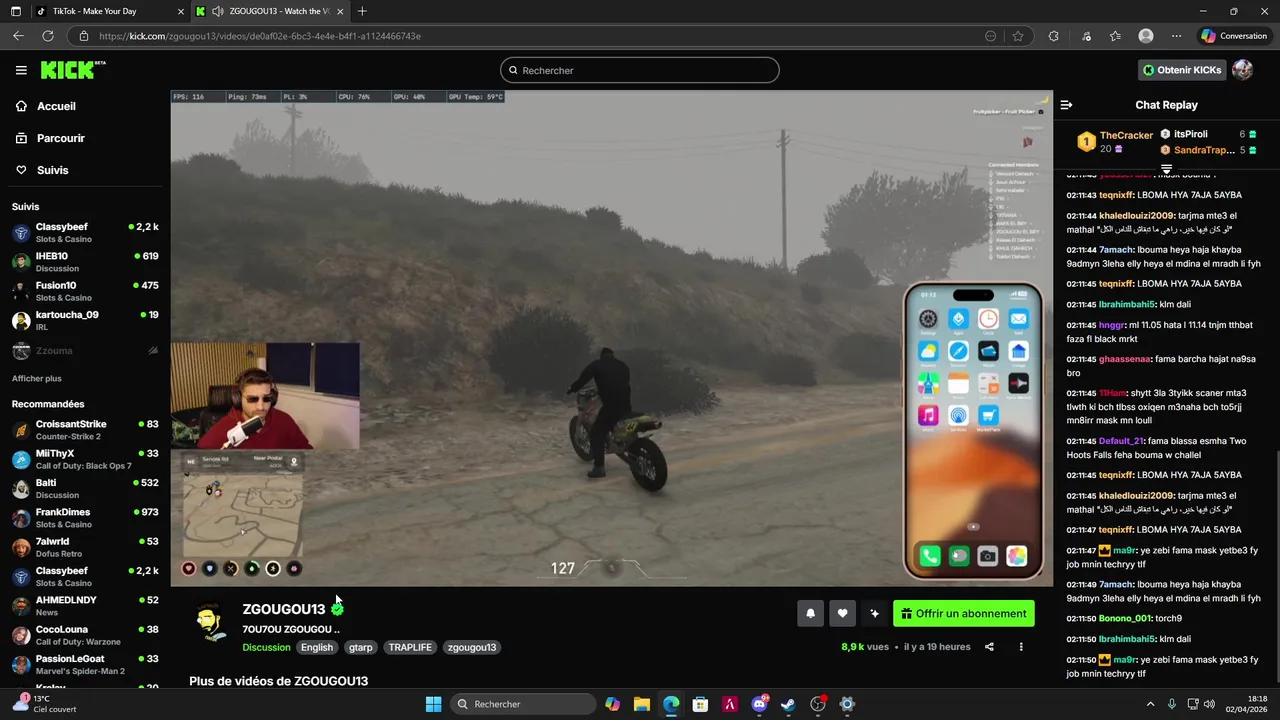Open the user profile avatar menu
Screen dimensions: 1280x720
[1243, 70]
